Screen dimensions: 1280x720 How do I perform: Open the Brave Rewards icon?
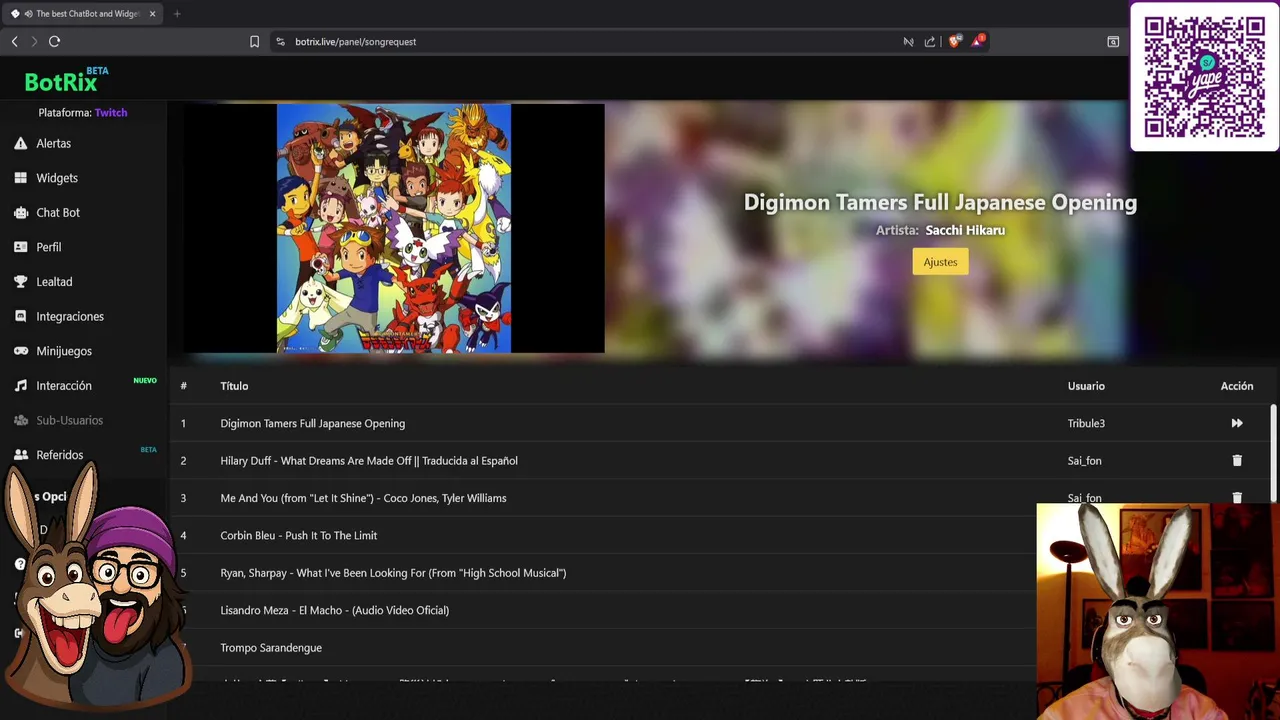click(978, 41)
